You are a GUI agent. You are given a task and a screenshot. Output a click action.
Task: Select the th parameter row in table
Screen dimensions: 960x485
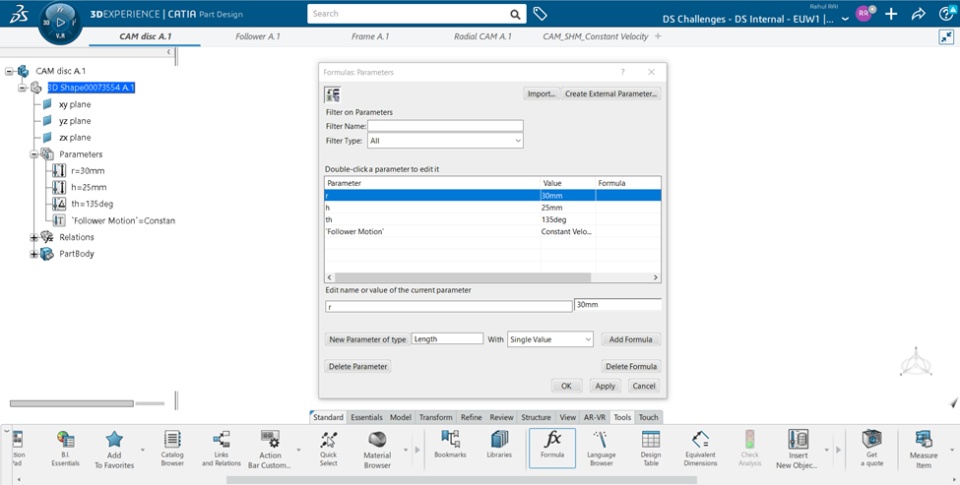pos(492,219)
